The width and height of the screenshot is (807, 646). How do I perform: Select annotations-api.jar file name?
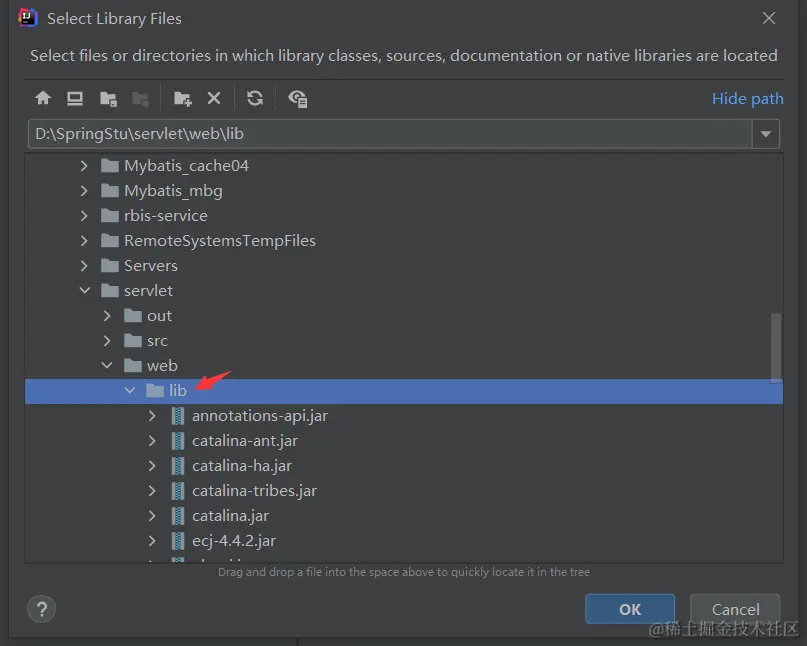click(x=260, y=416)
